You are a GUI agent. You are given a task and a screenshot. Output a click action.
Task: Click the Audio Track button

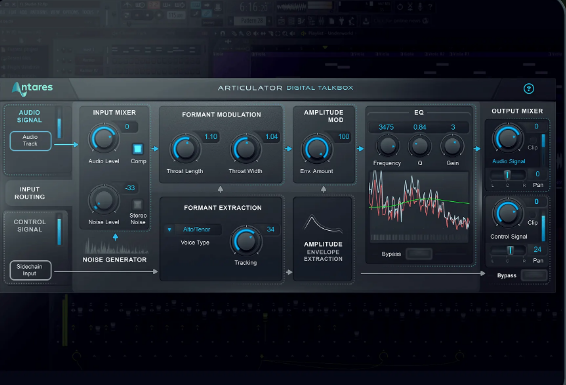pos(30,141)
